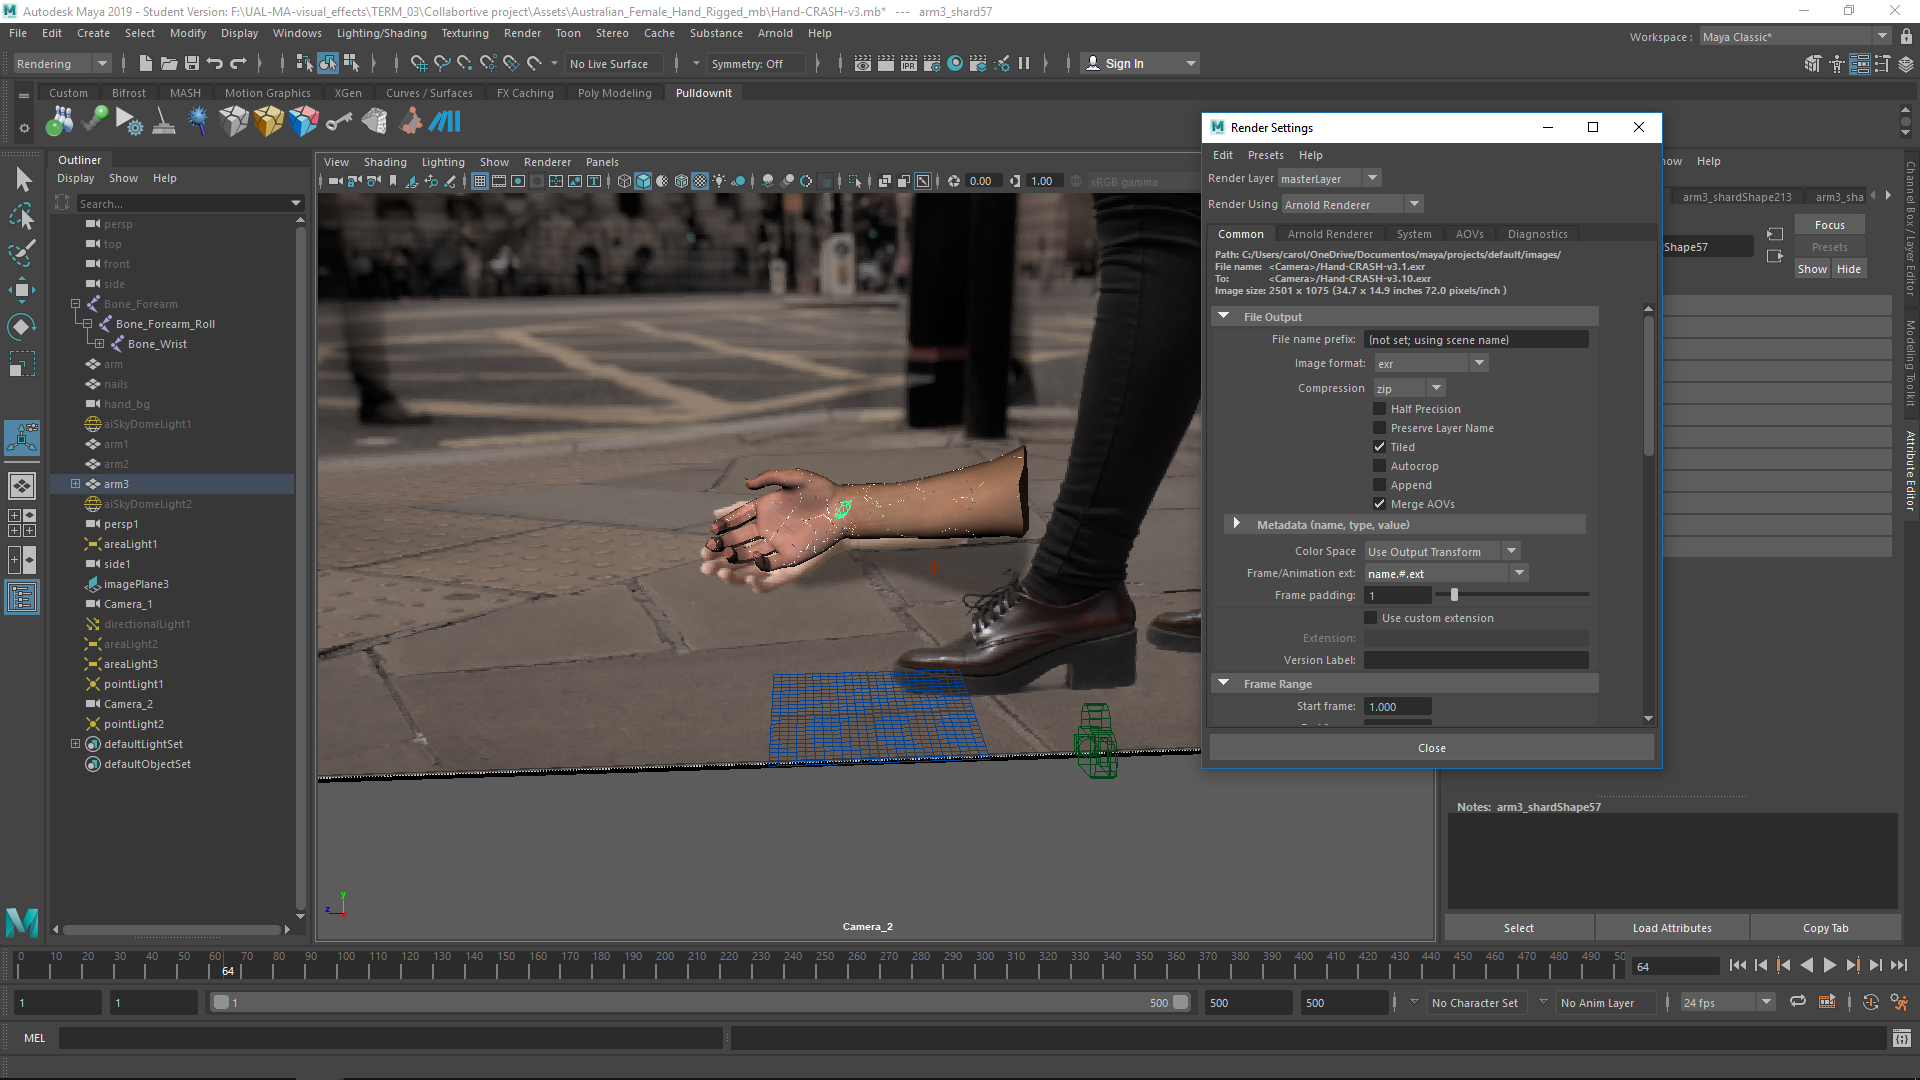Screen dimensions: 1920x1080
Task: Activate the Rotate tool icon
Action: (x=21, y=327)
